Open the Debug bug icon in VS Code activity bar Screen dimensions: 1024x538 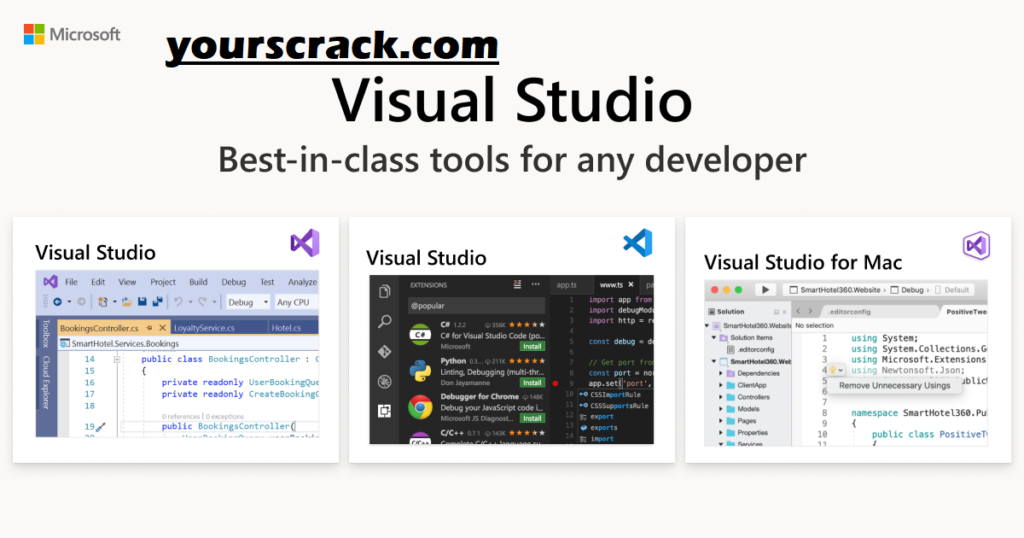tap(385, 381)
